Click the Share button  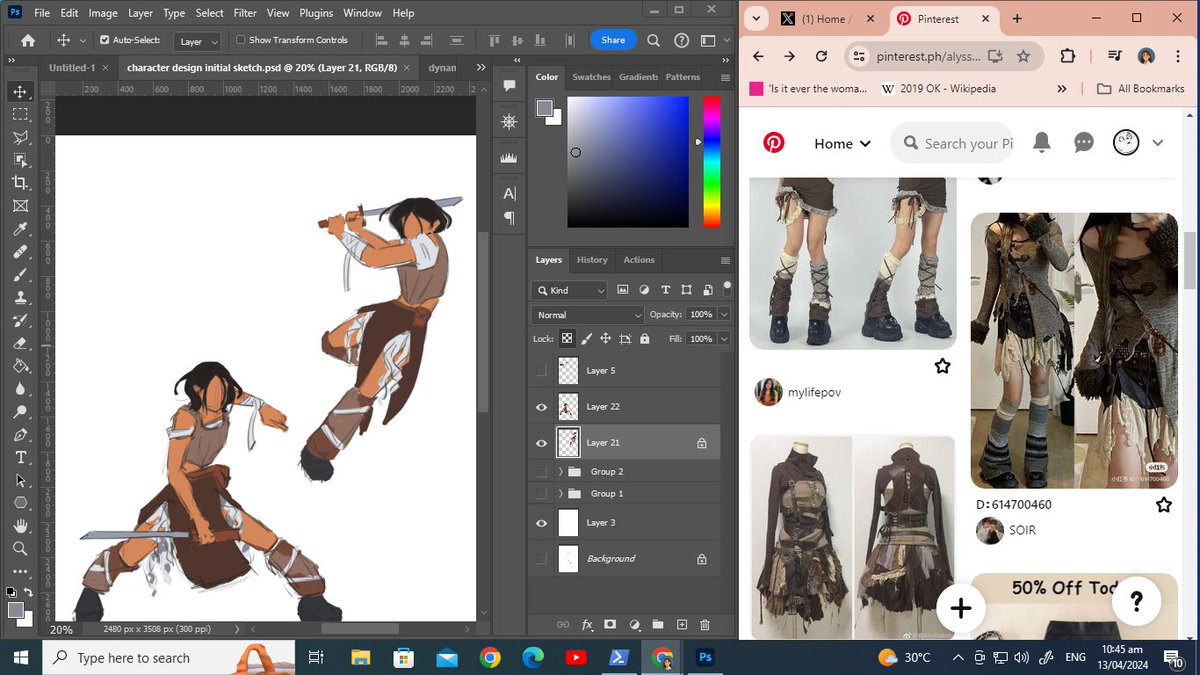(x=613, y=40)
